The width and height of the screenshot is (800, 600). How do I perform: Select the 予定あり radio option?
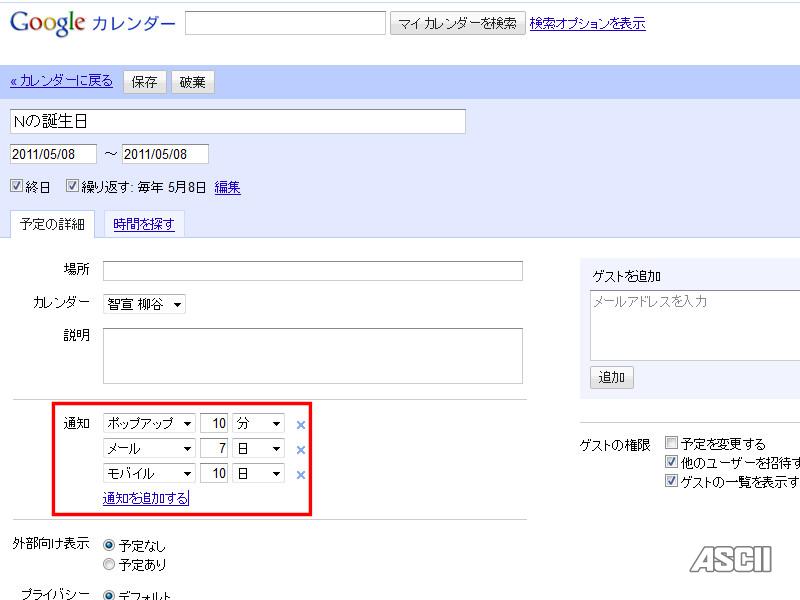[109, 564]
